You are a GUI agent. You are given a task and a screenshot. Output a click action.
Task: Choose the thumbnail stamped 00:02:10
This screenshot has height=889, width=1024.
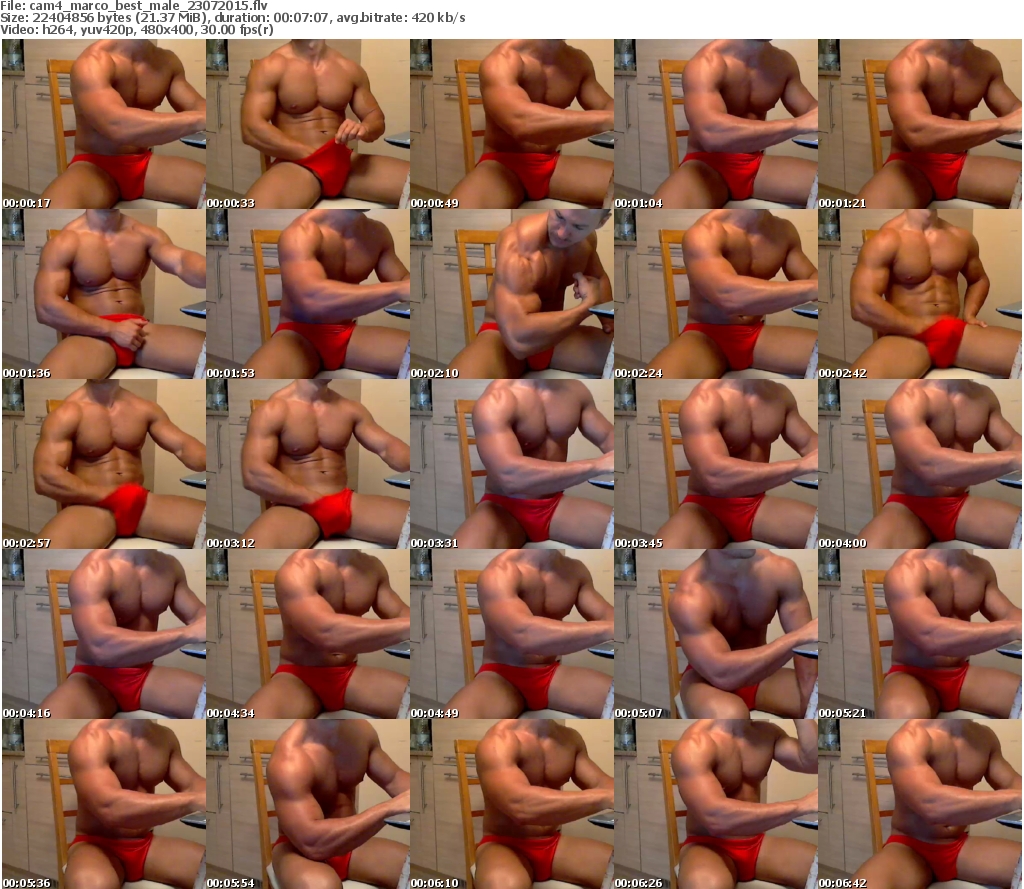pyautogui.click(x=511, y=294)
